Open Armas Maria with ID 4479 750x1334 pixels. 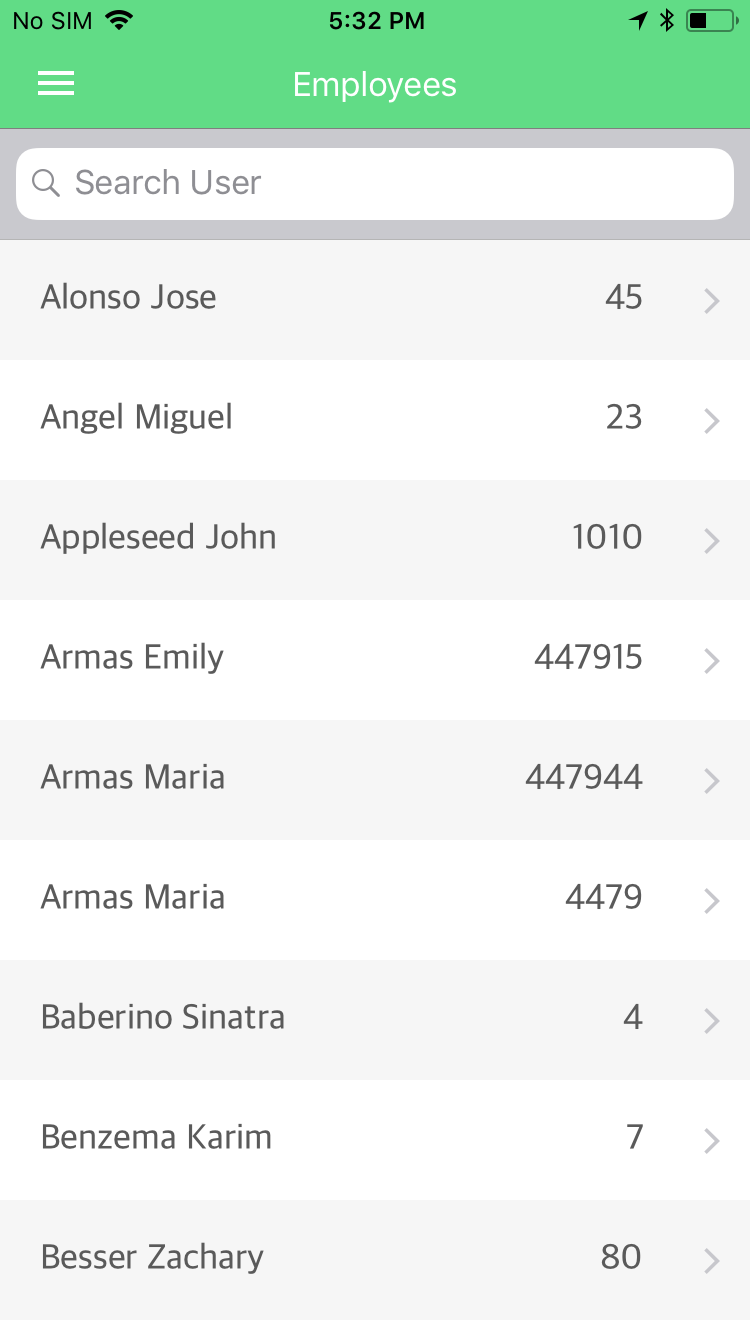pyautogui.click(x=133, y=898)
